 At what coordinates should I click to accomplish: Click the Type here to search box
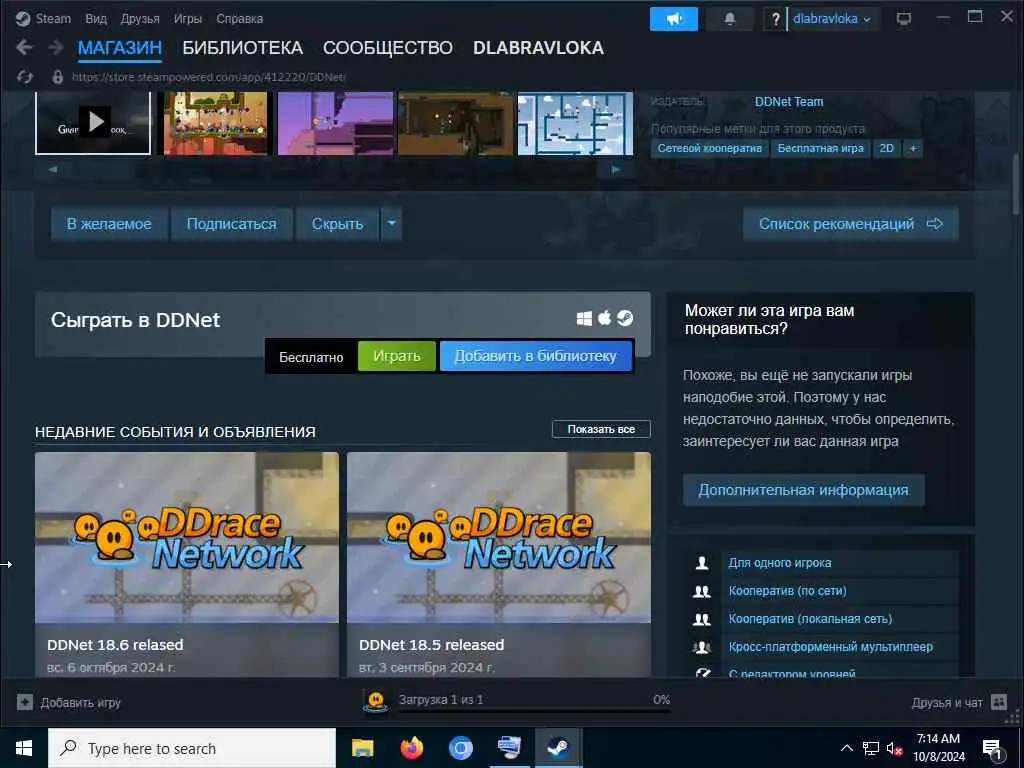pos(192,748)
